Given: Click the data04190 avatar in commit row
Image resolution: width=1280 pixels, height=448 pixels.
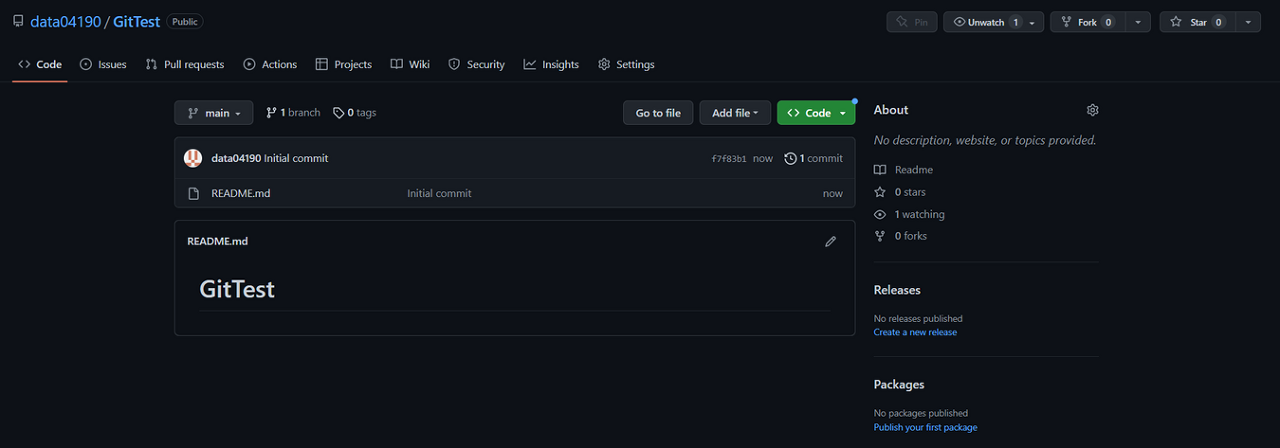Looking at the screenshot, I should 193,158.
